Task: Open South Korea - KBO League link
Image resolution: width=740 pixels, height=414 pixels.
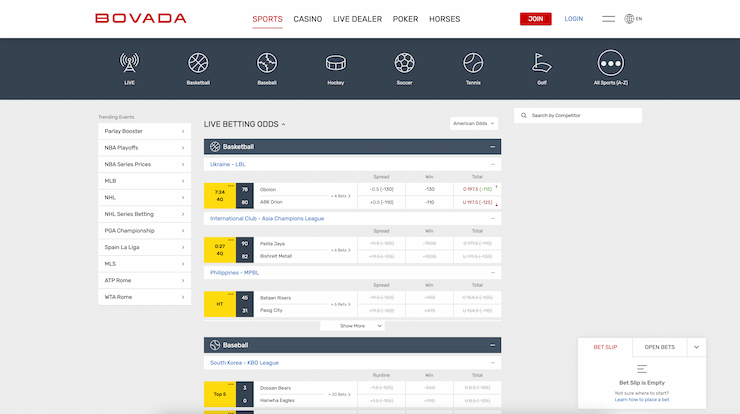Action: (x=244, y=363)
